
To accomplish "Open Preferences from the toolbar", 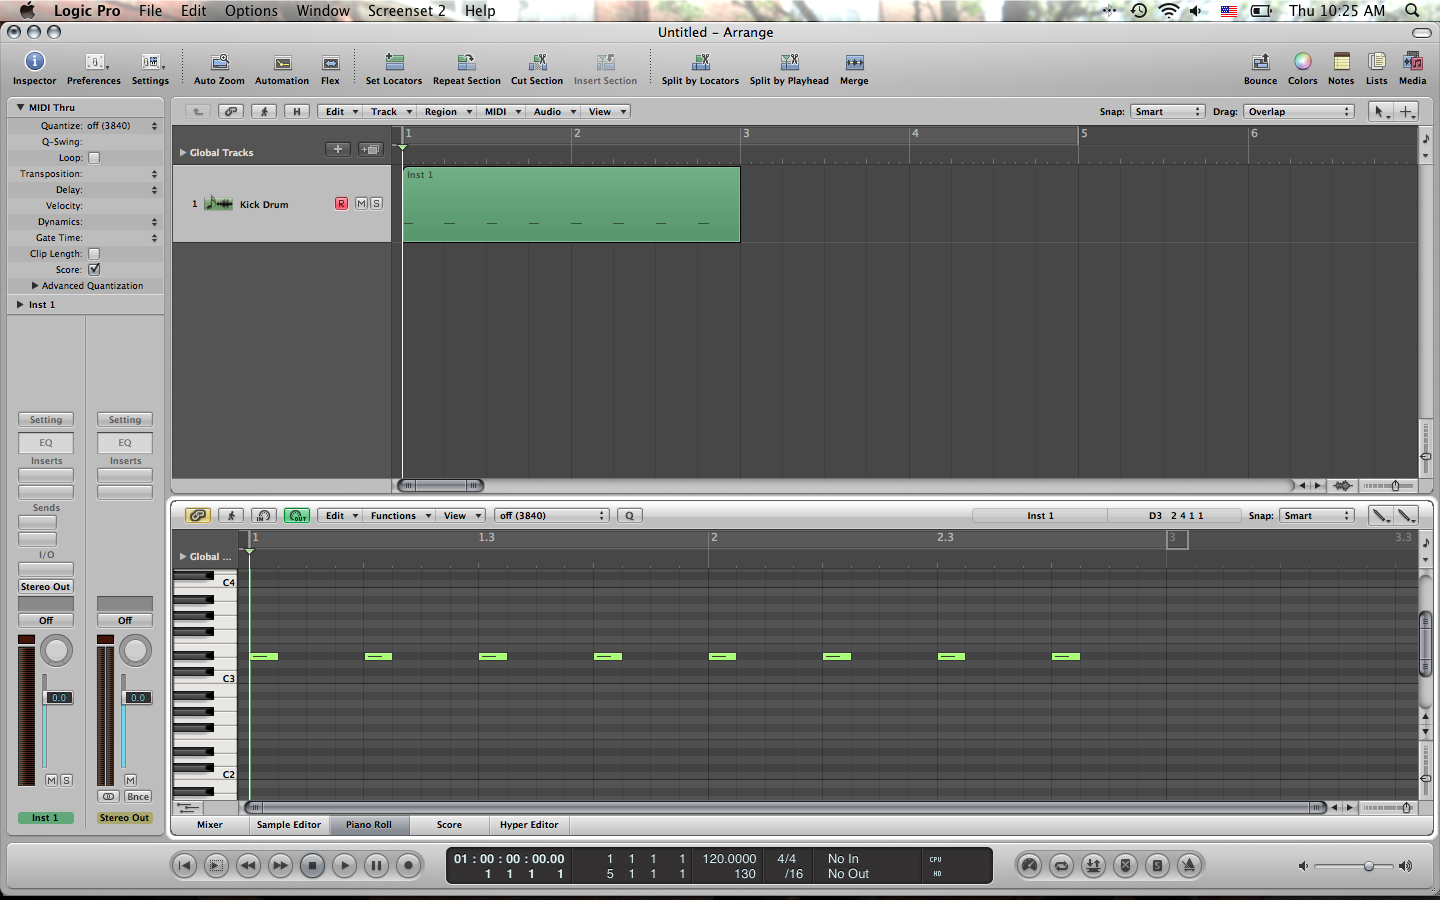I will 94,68.
